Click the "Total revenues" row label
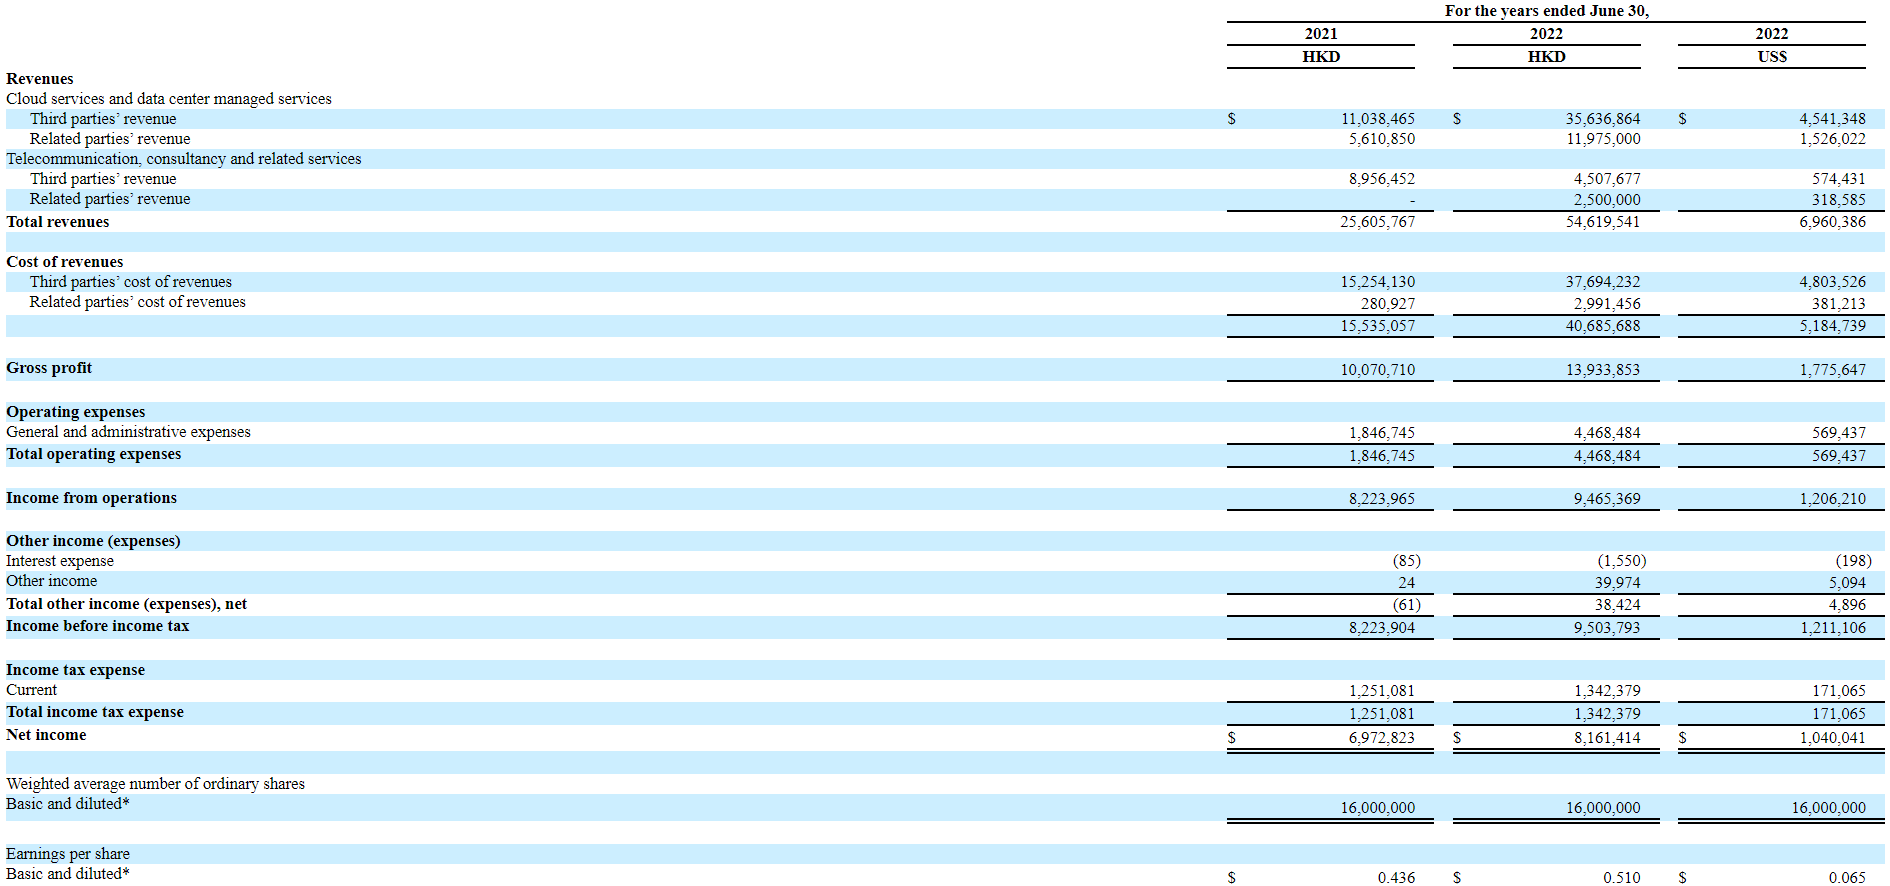1890x886 pixels. click(x=58, y=222)
